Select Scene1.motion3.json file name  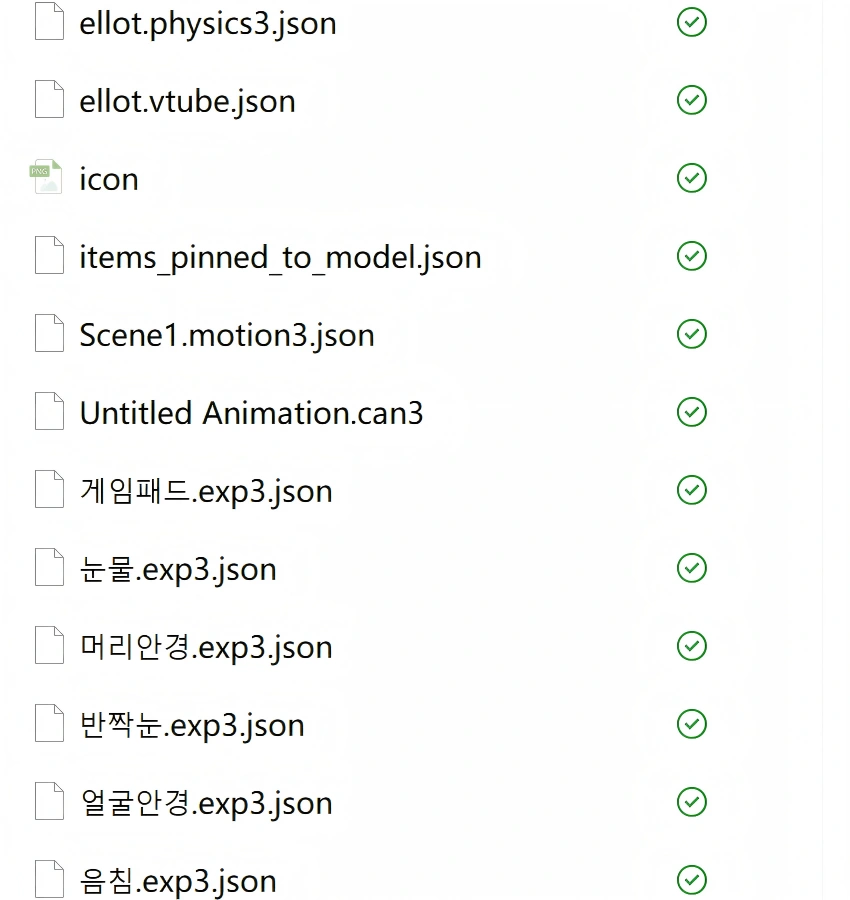tap(227, 335)
